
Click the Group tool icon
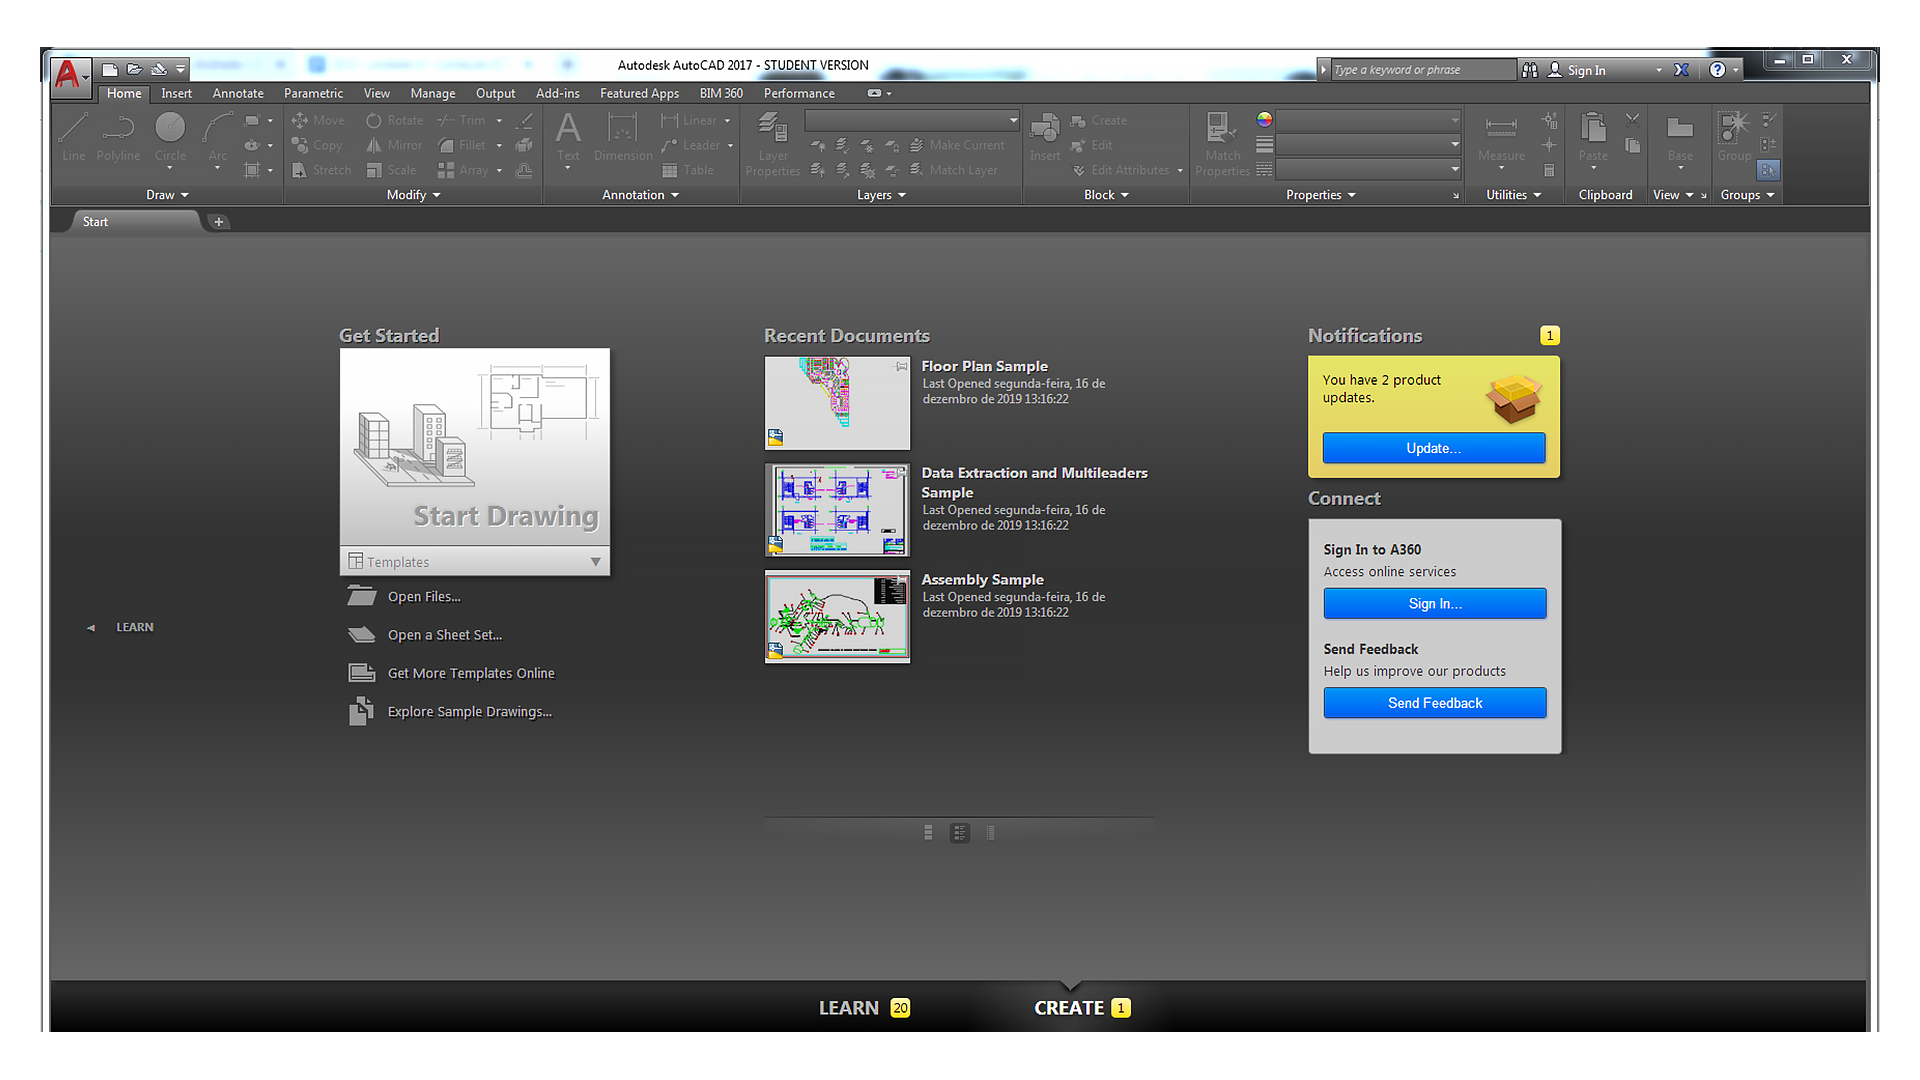pos(1734,137)
